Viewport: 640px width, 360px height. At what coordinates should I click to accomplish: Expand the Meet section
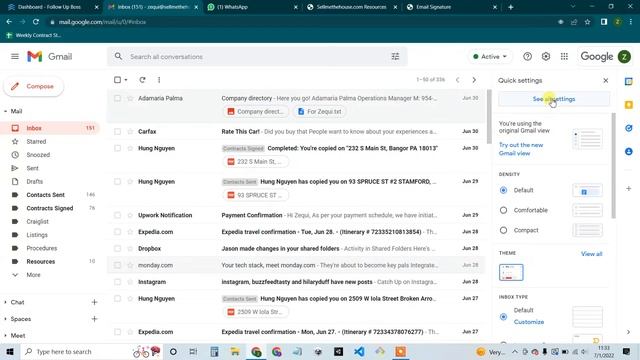coord(5,336)
